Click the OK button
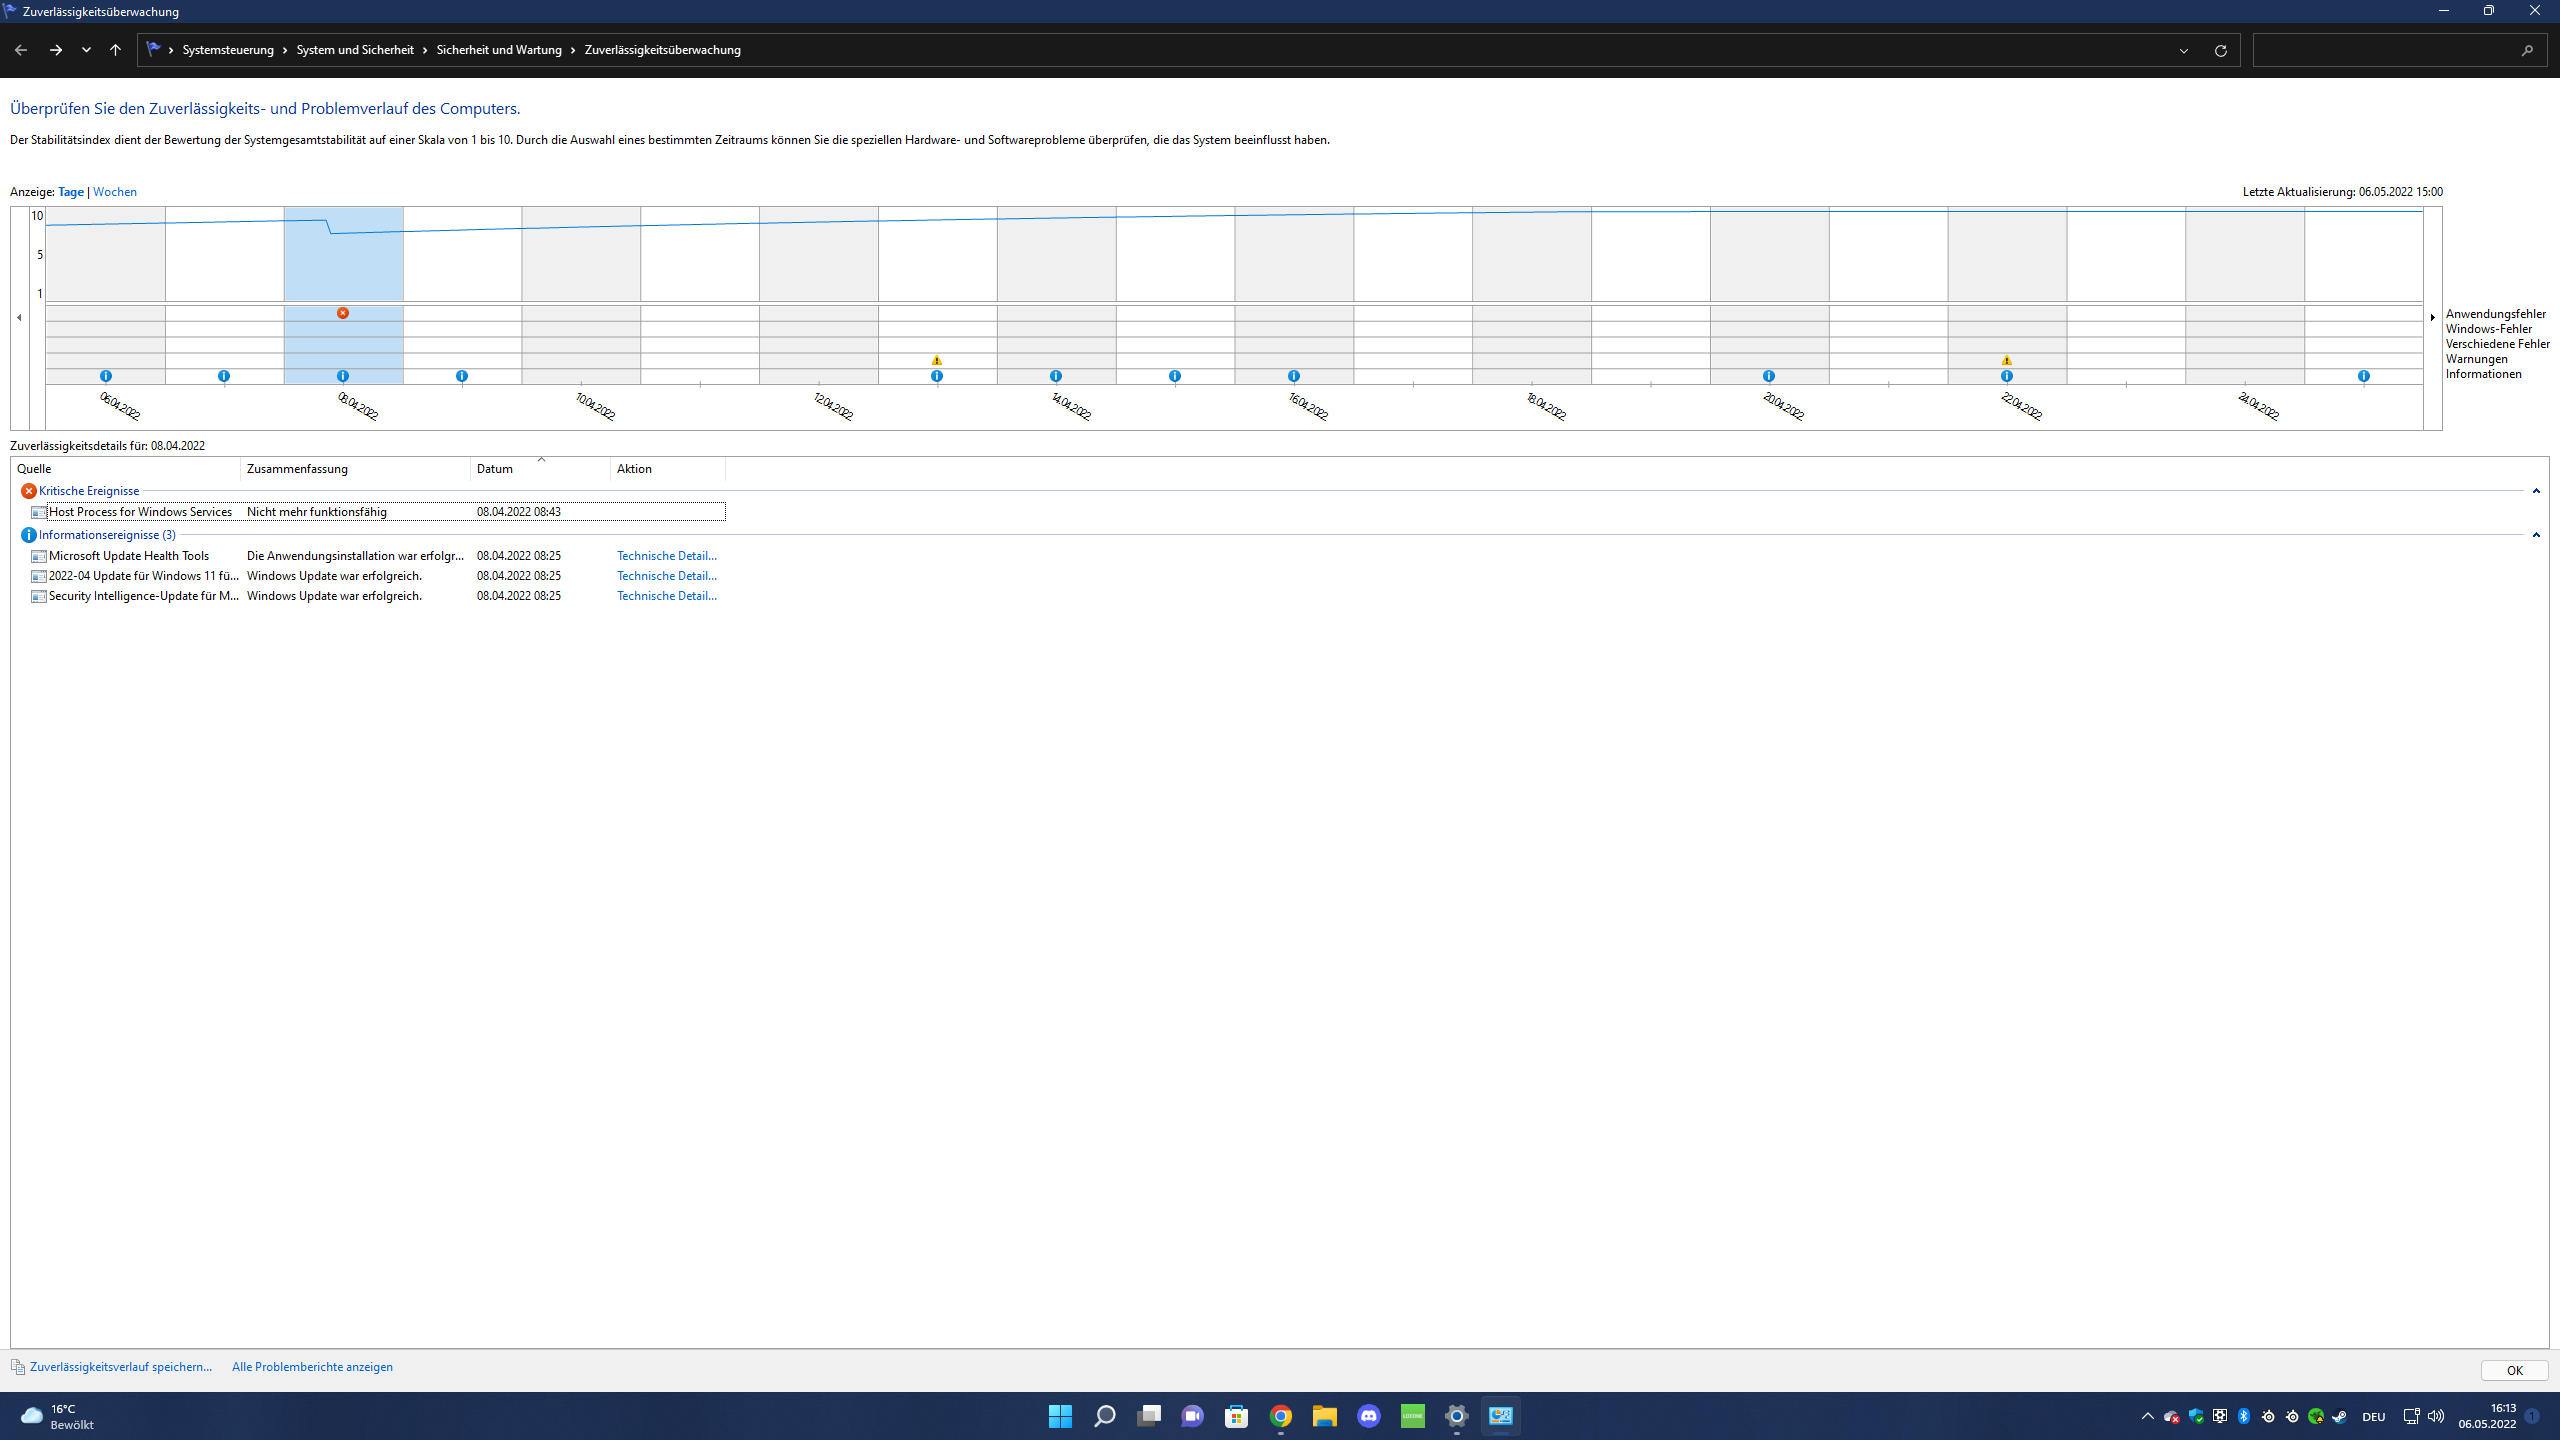 click(x=2514, y=1371)
